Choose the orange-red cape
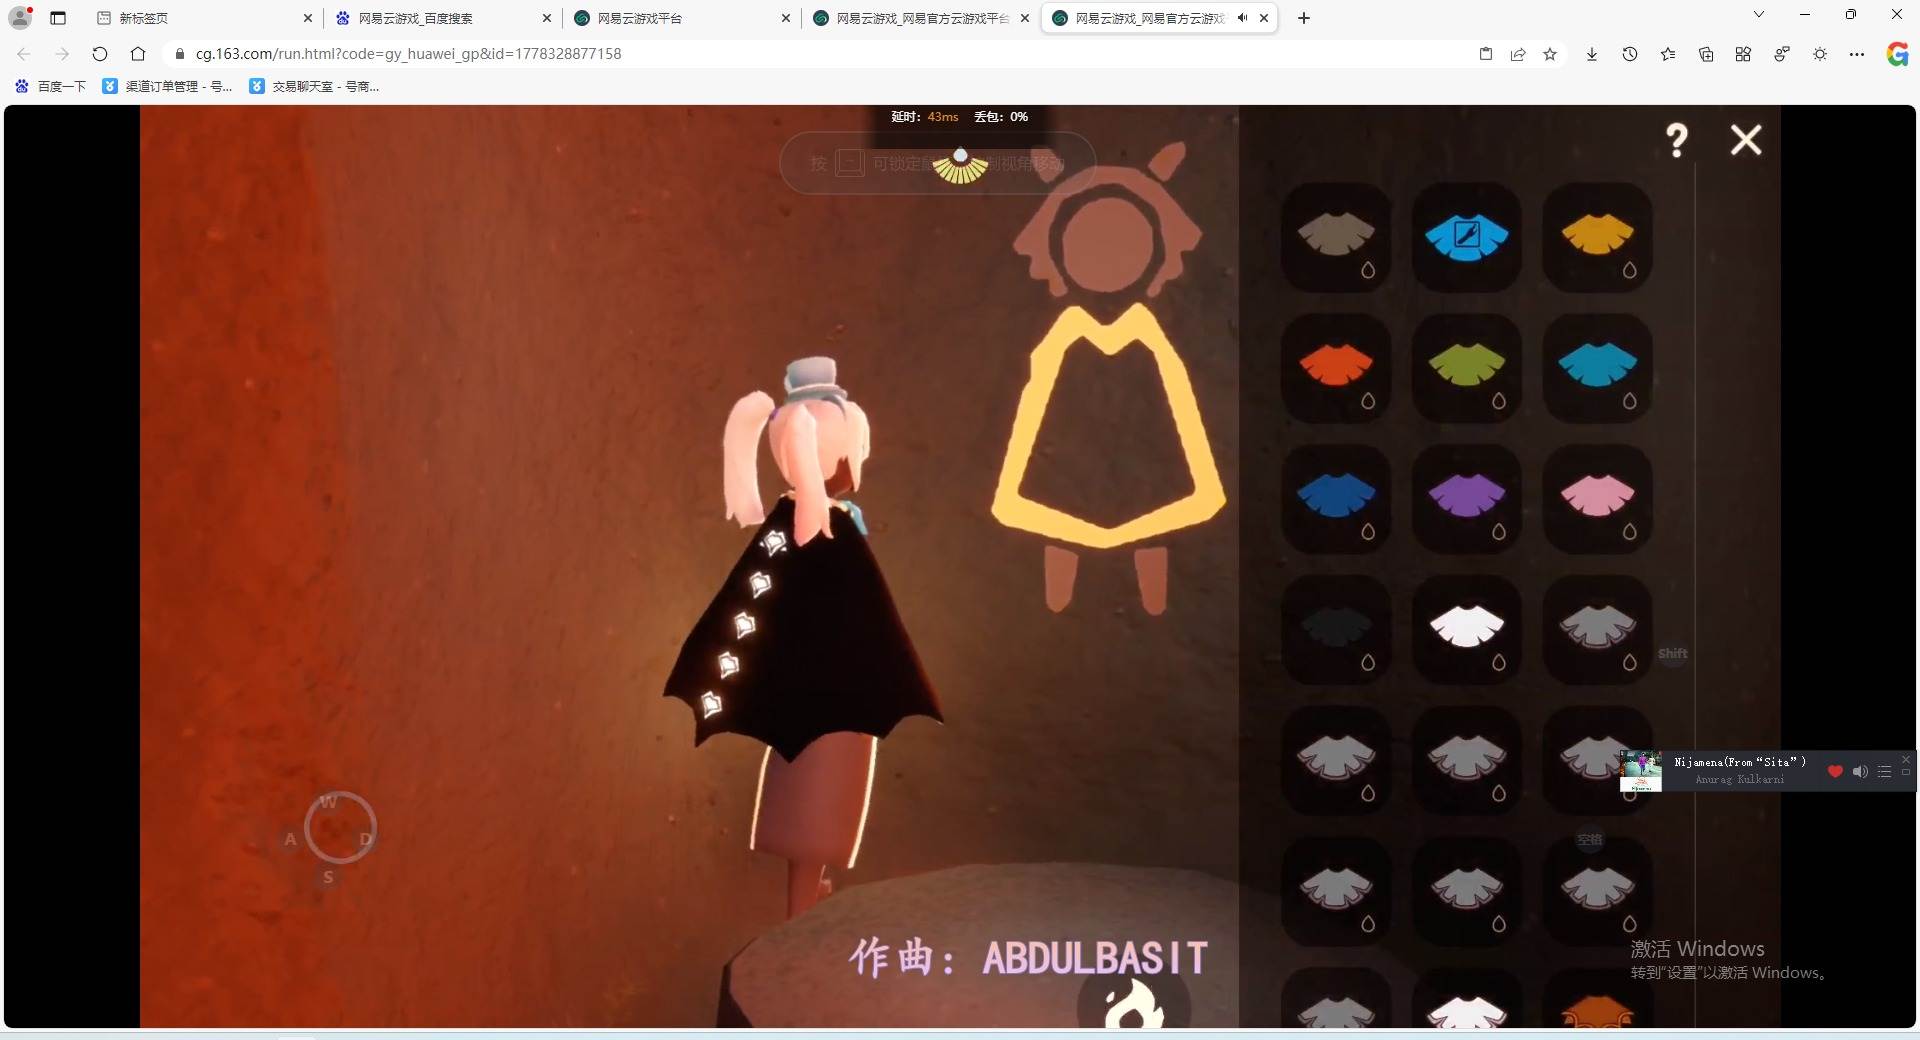The width and height of the screenshot is (1920, 1040). coord(1336,368)
